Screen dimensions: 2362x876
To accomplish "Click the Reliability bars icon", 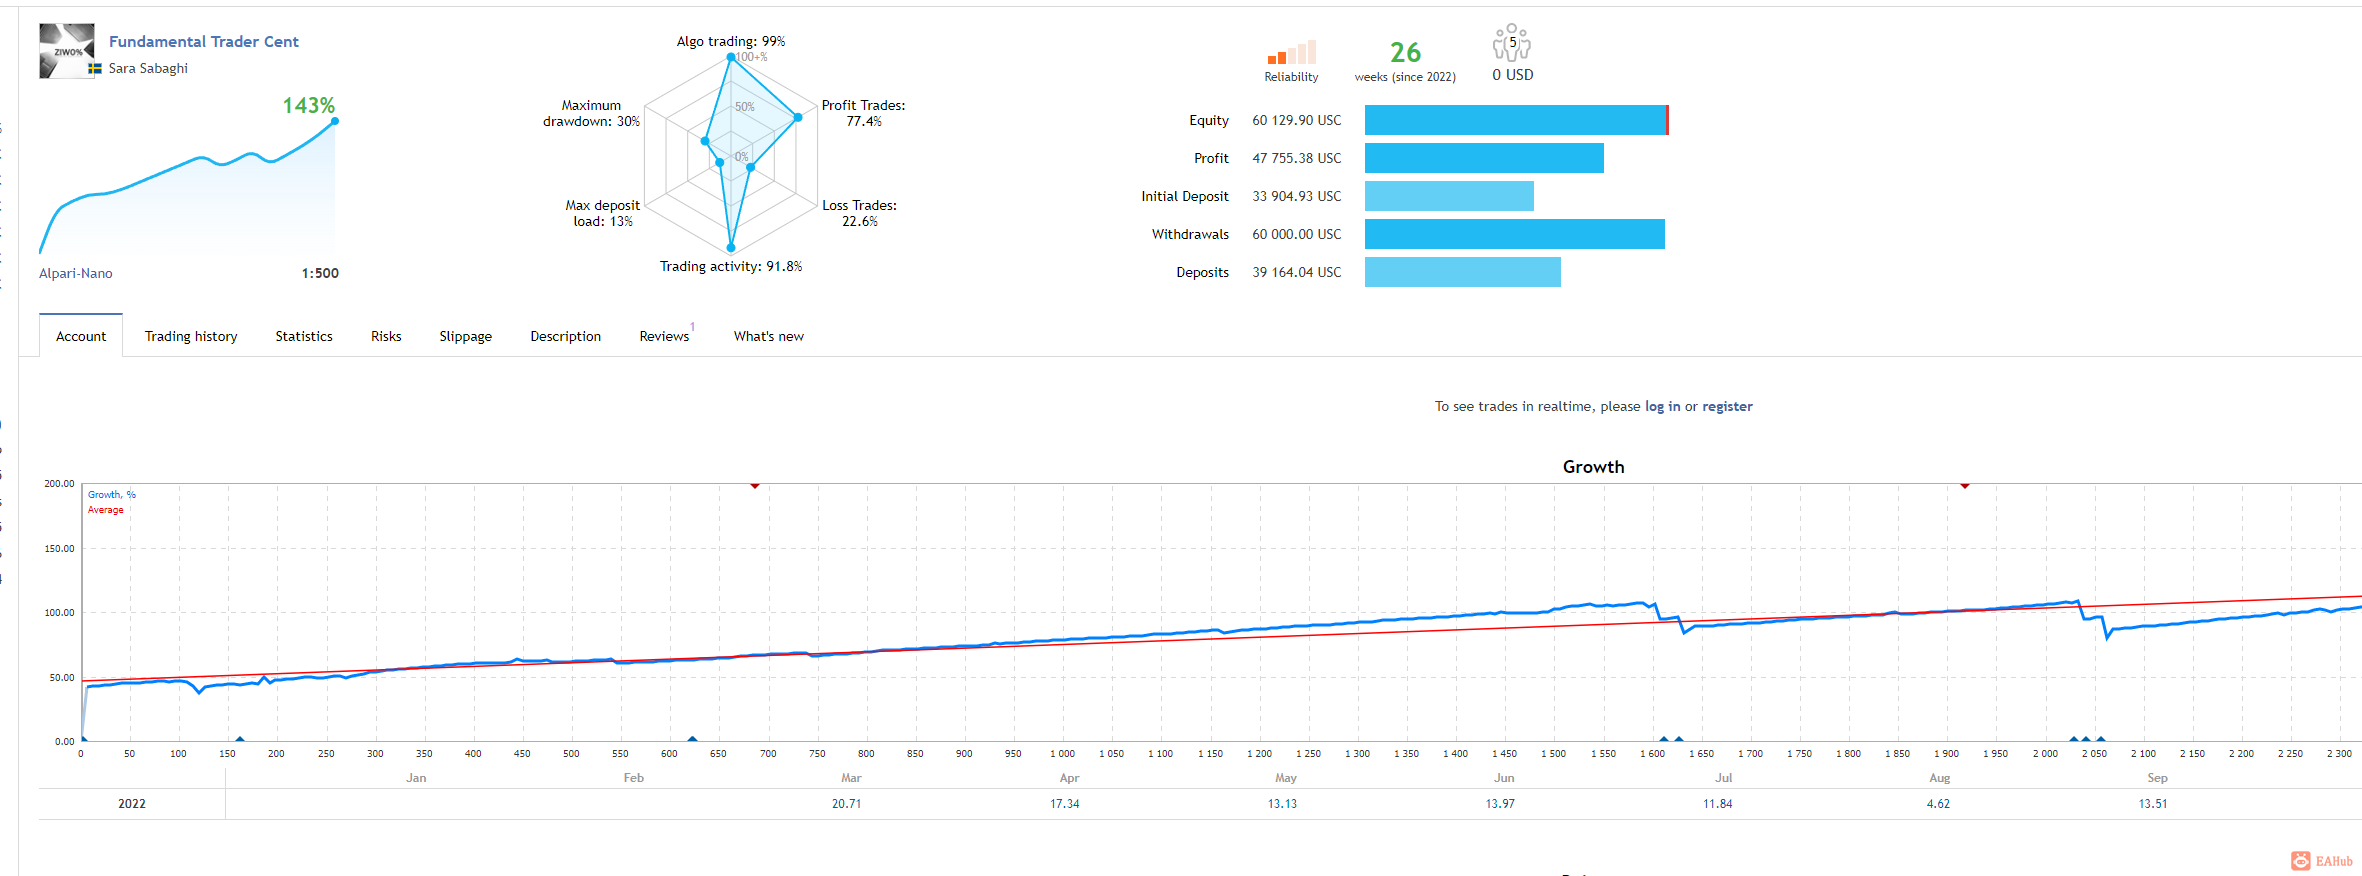I will [1291, 52].
